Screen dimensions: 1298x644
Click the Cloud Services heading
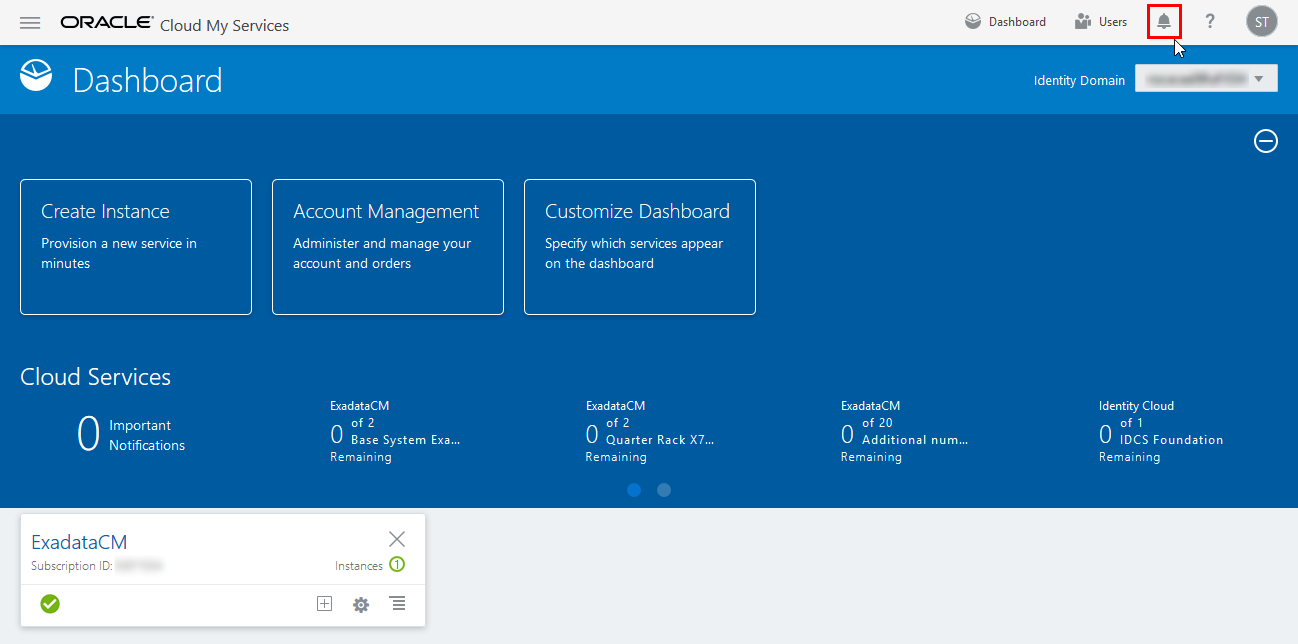[x=95, y=377]
